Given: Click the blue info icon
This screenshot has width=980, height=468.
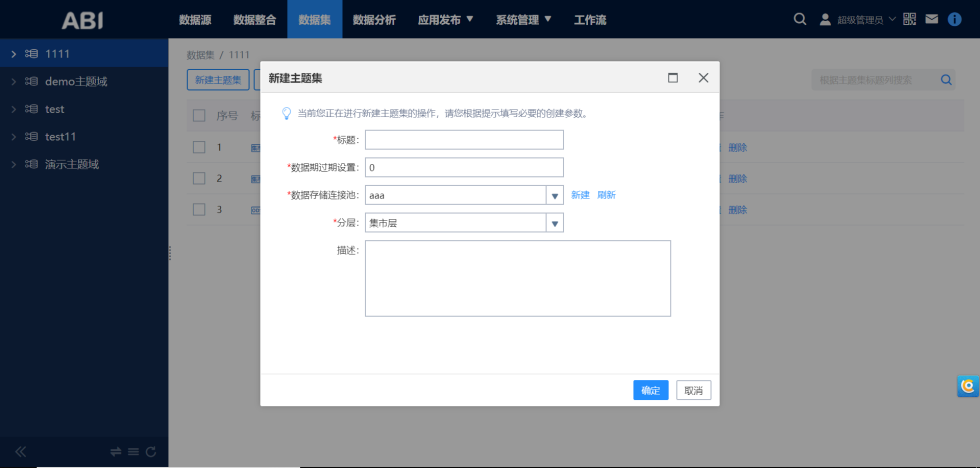Looking at the screenshot, I should click(954, 19).
